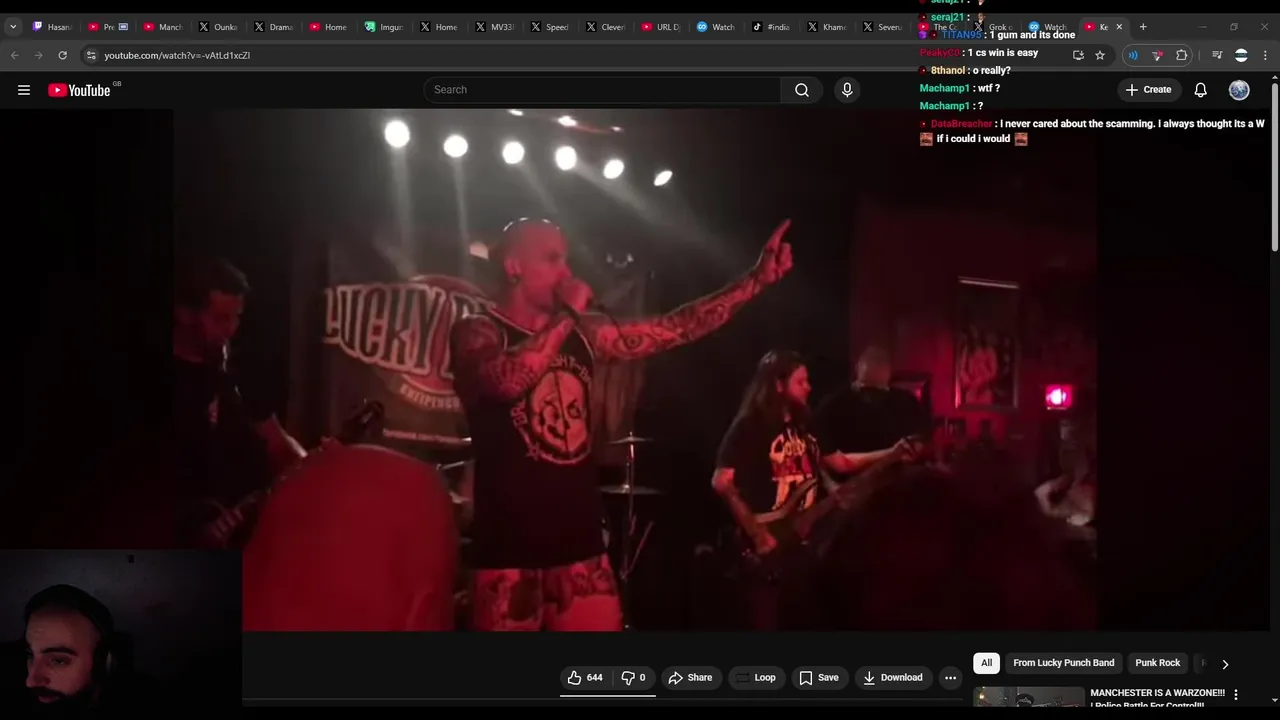This screenshot has width=1280, height=720.
Task: Close the active YouTube tab
Action: tap(1119, 27)
